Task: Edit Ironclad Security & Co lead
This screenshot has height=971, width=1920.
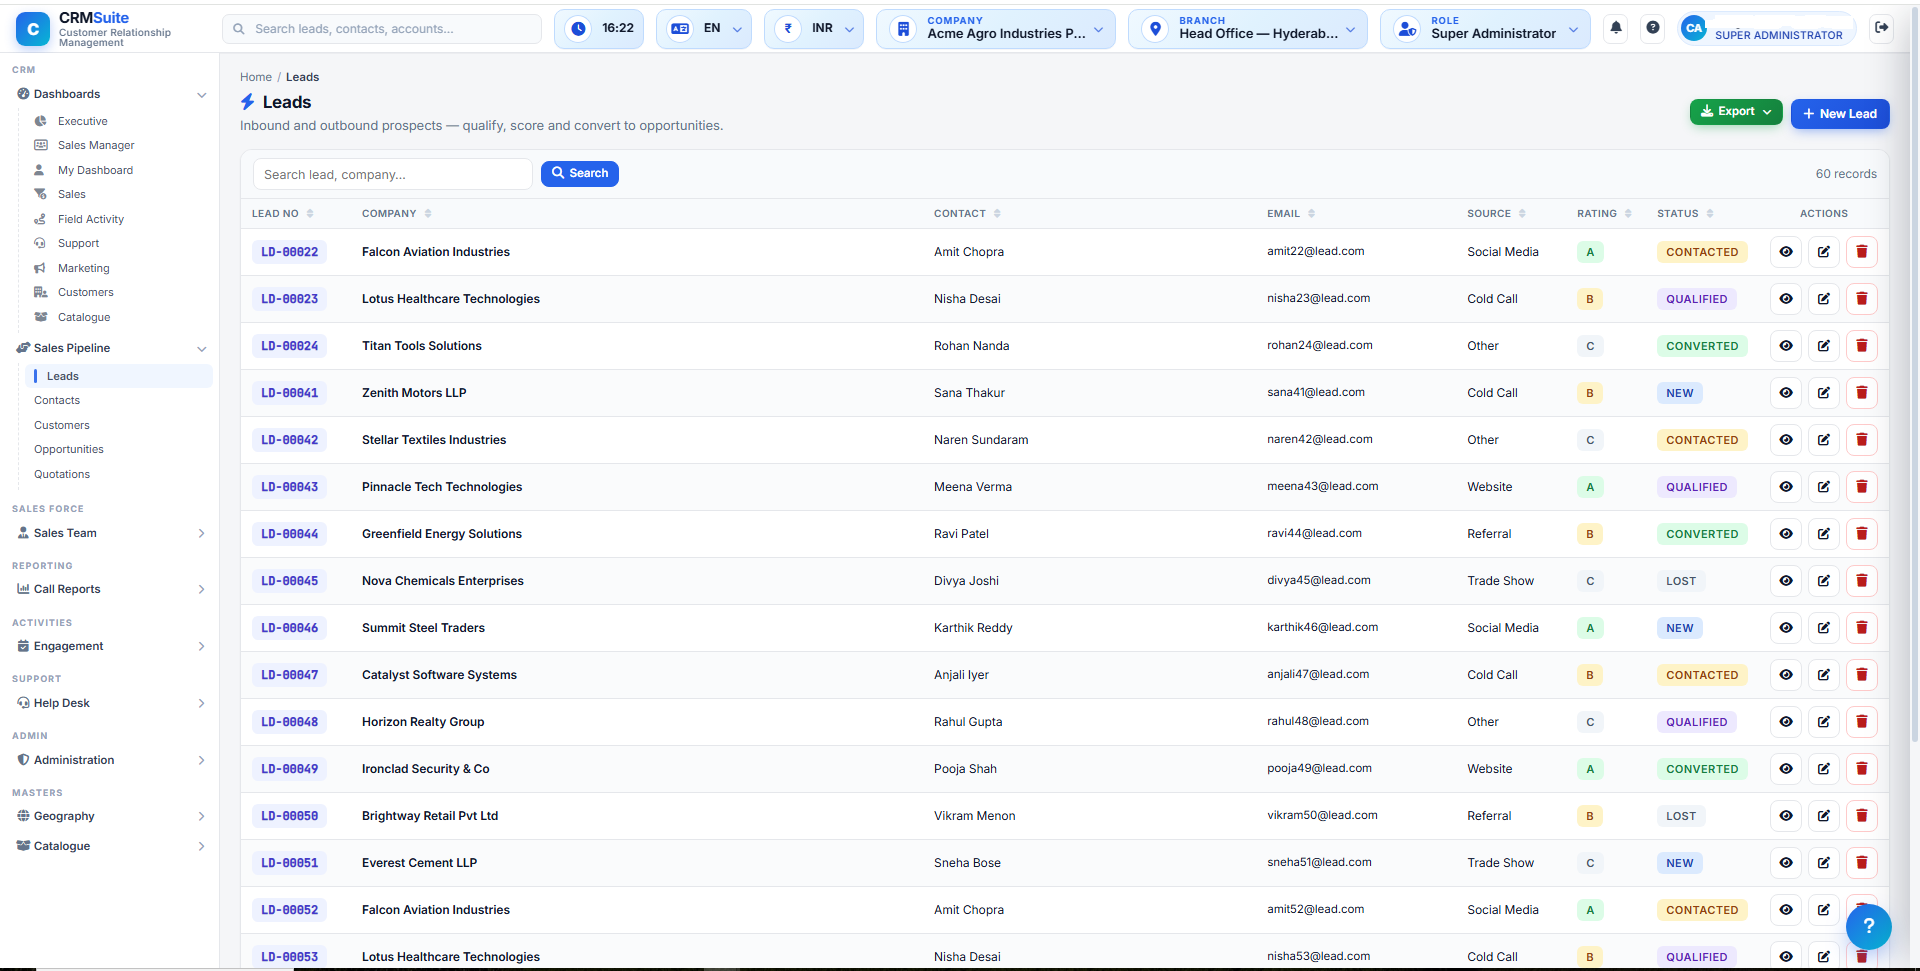Action: tap(1824, 769)
